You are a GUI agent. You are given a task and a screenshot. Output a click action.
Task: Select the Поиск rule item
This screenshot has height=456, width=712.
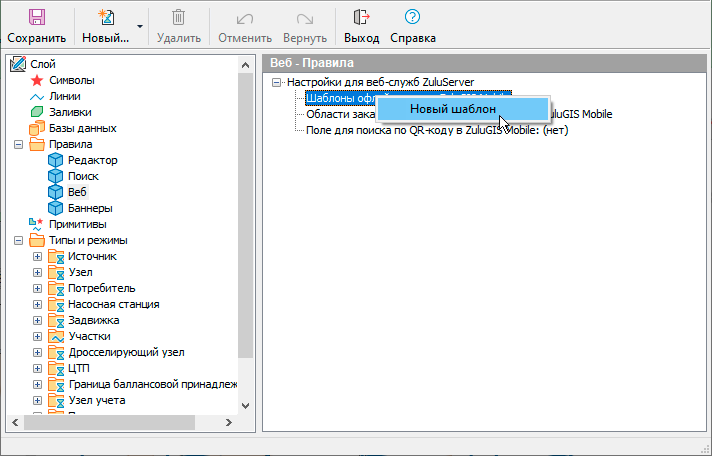(83, 176)
